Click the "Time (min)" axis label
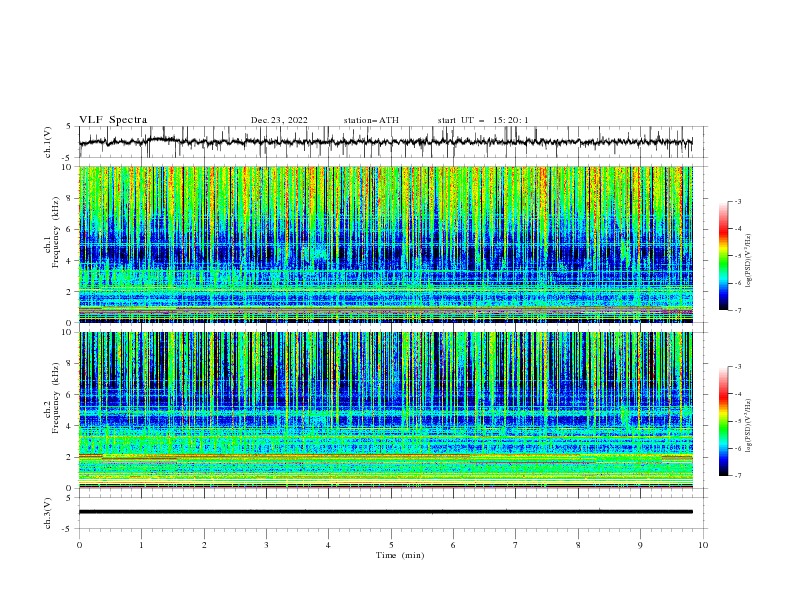 (400, 555)
